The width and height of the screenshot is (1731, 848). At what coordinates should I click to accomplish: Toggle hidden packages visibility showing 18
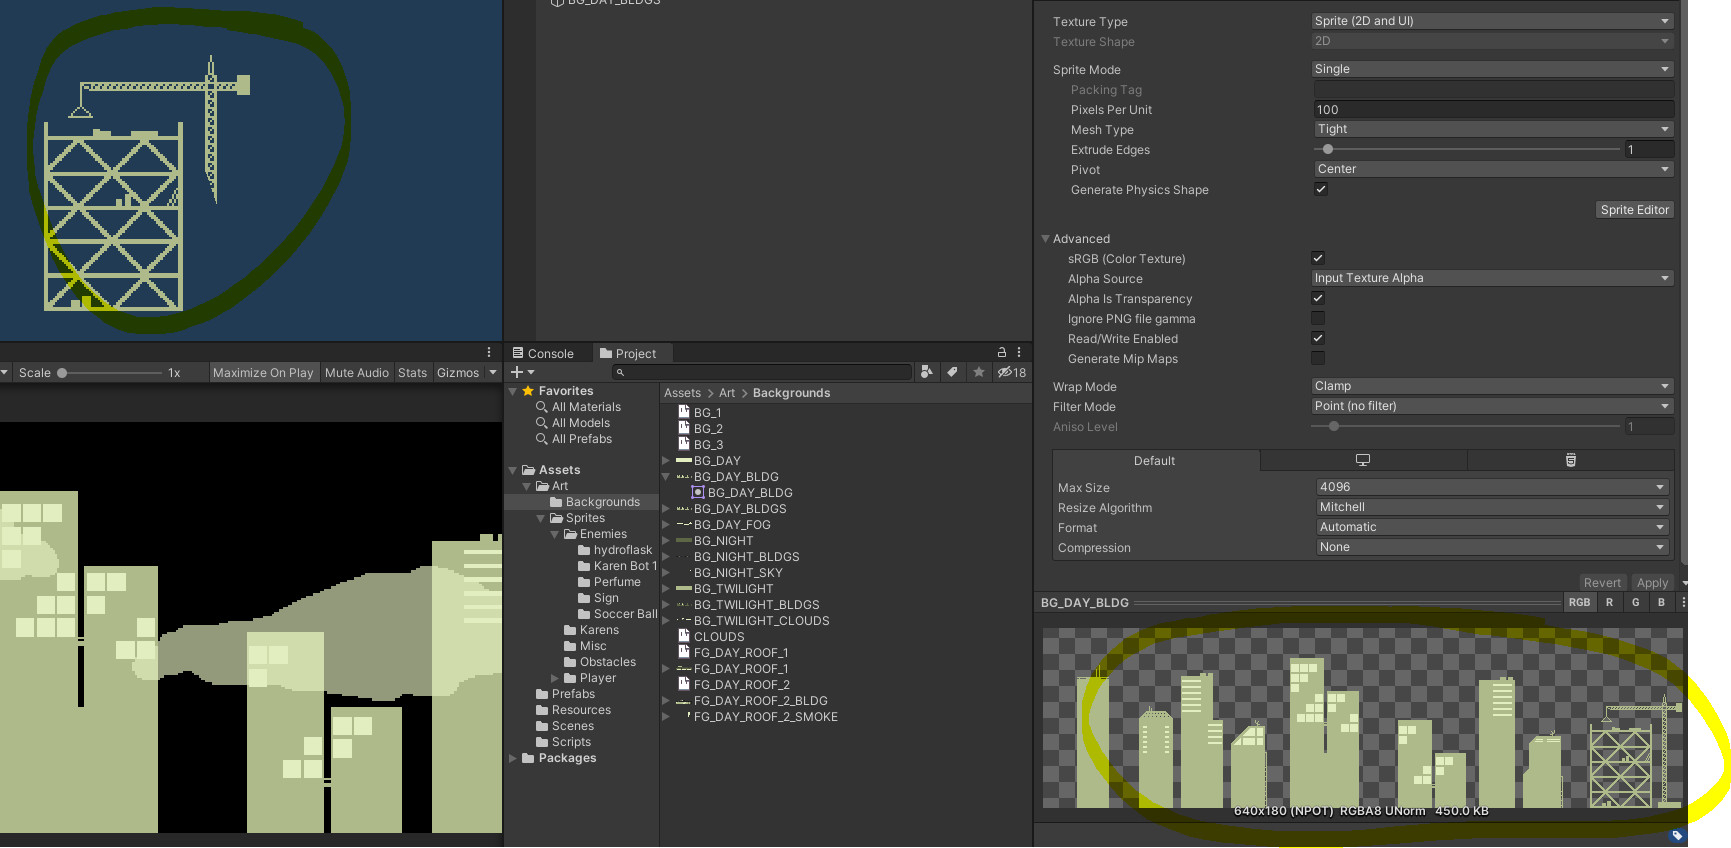[x=1012, y=372]
